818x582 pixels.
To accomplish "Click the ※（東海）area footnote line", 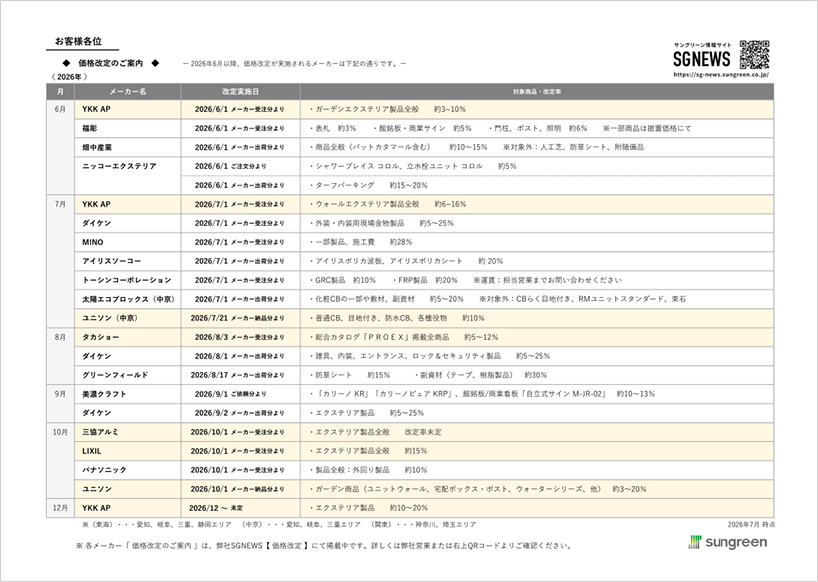I will (279, 525).
